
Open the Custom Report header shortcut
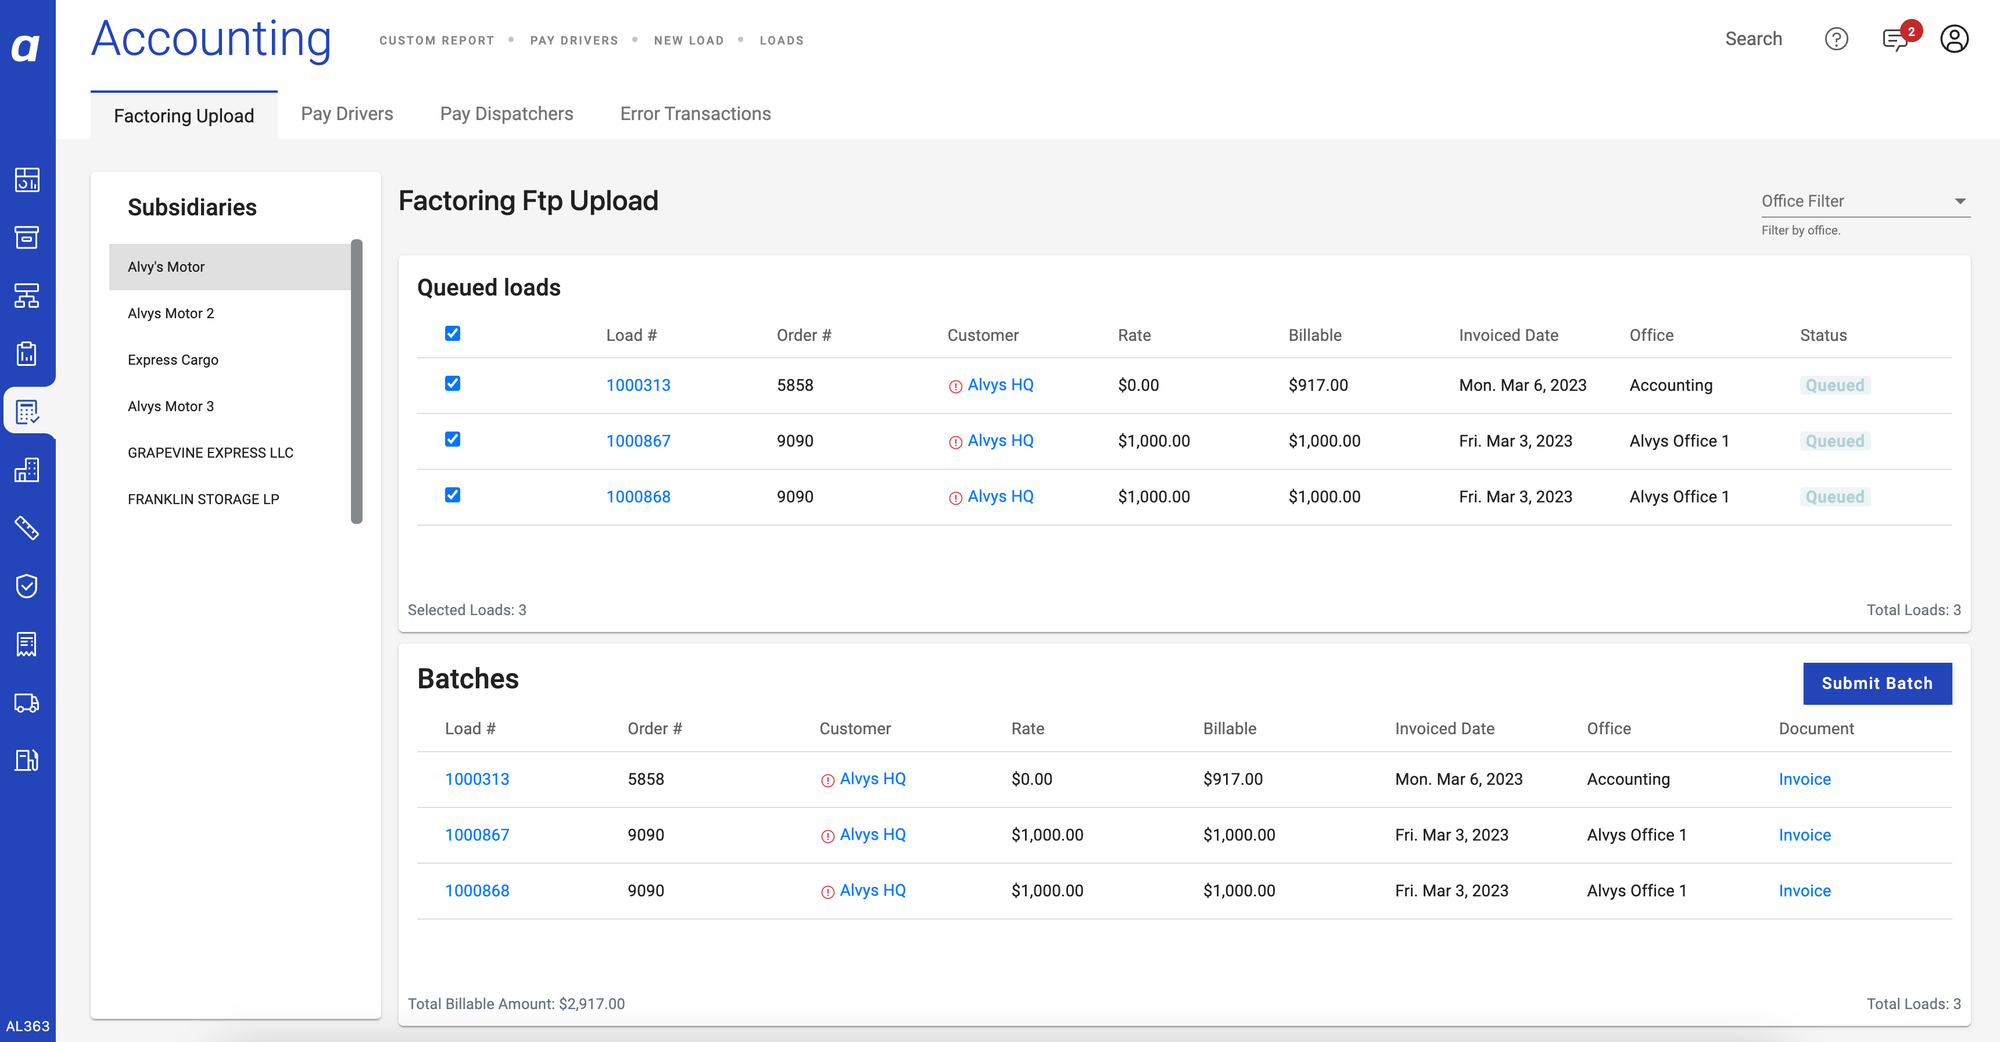[437, 41]
